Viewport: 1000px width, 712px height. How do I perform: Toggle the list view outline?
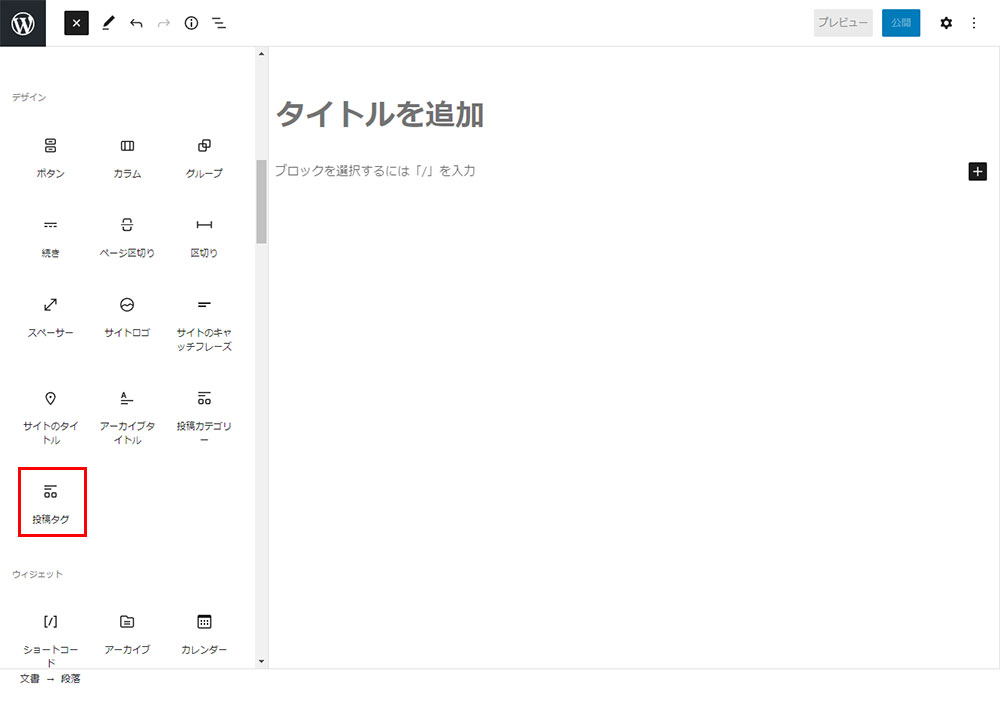219,23
